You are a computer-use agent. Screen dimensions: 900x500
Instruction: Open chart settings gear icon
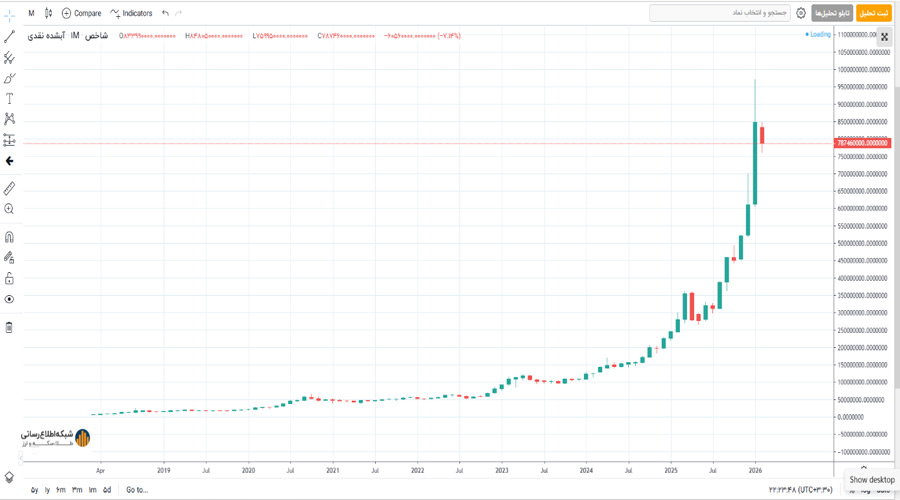point(801,13)
